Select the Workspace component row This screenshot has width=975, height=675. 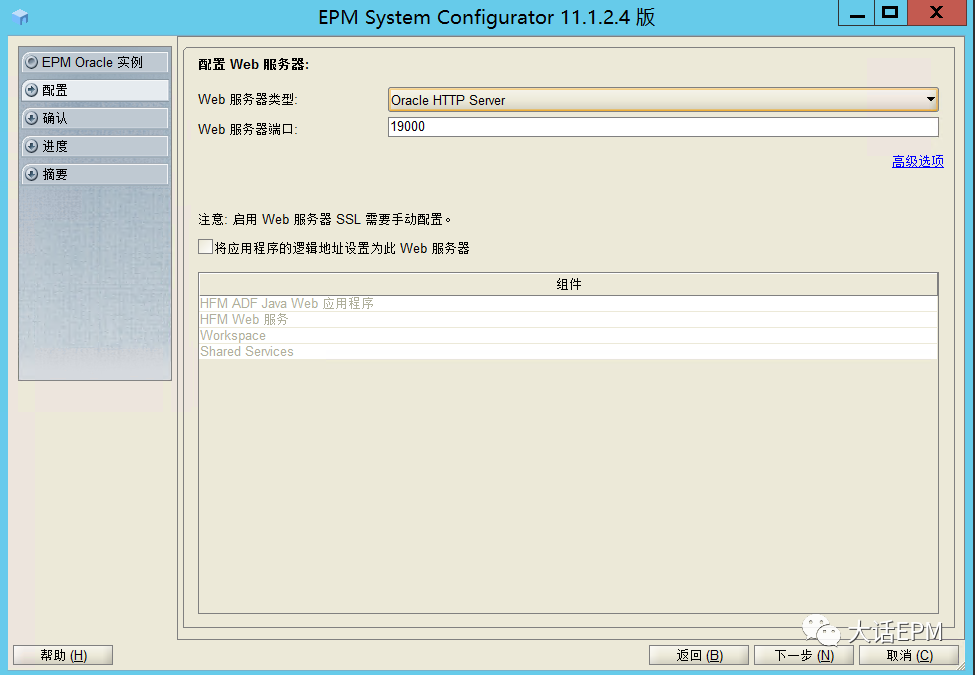pos(568,336)
